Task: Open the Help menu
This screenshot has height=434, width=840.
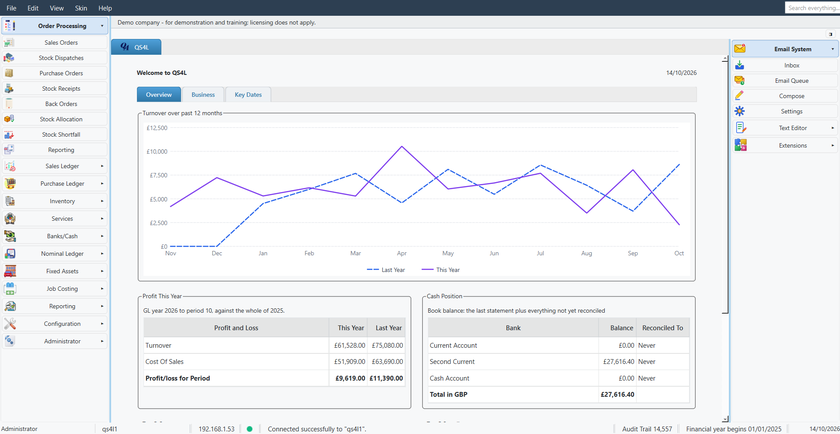Action: point(106,8)
